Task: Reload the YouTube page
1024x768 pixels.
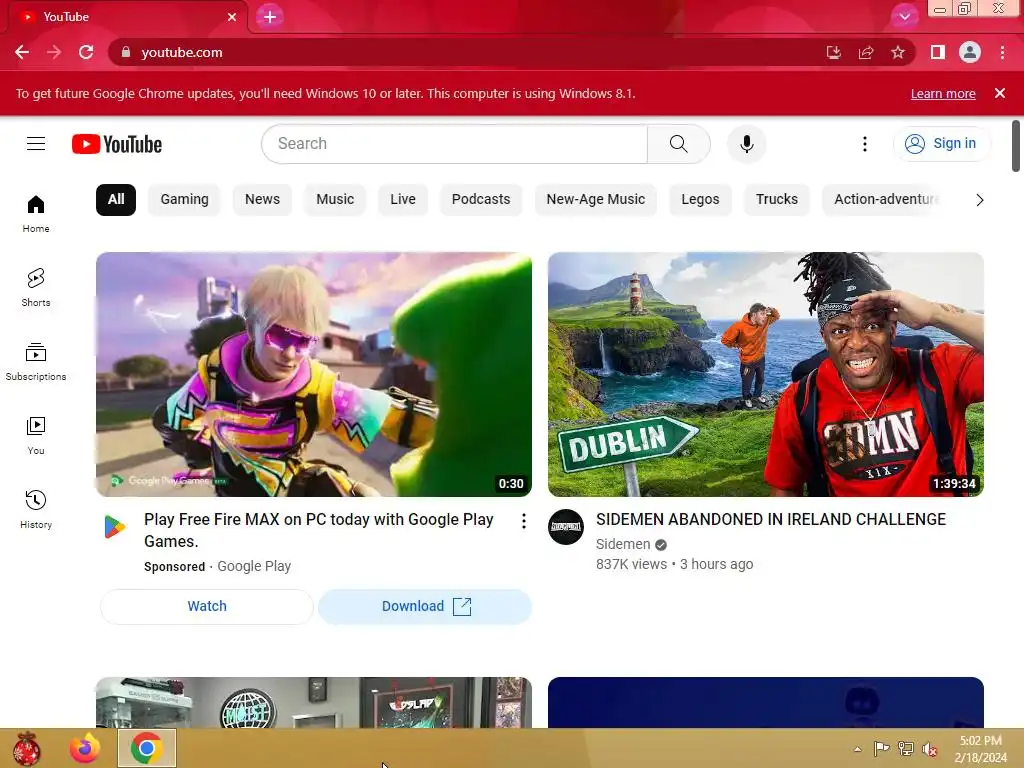Action: click(x=86, y=52)
